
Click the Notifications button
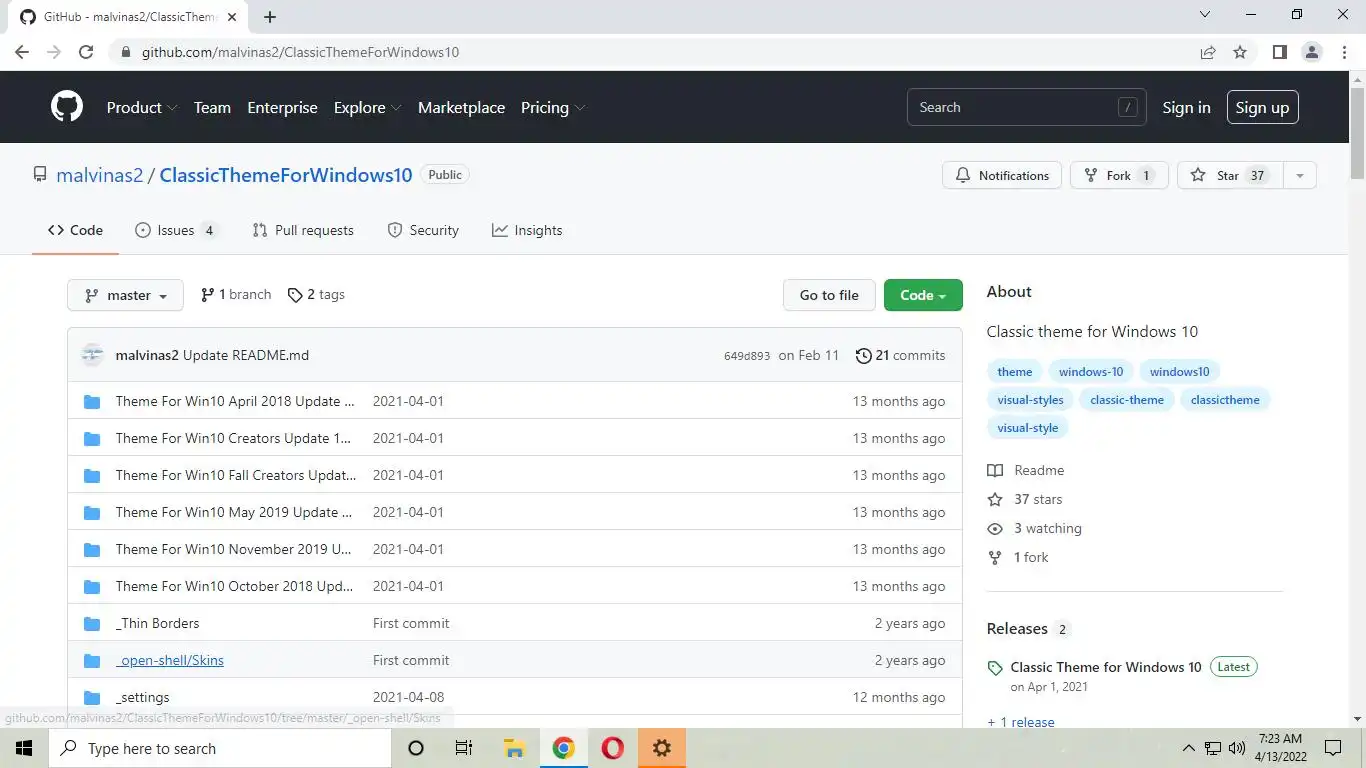click(x=1002, y=175)
